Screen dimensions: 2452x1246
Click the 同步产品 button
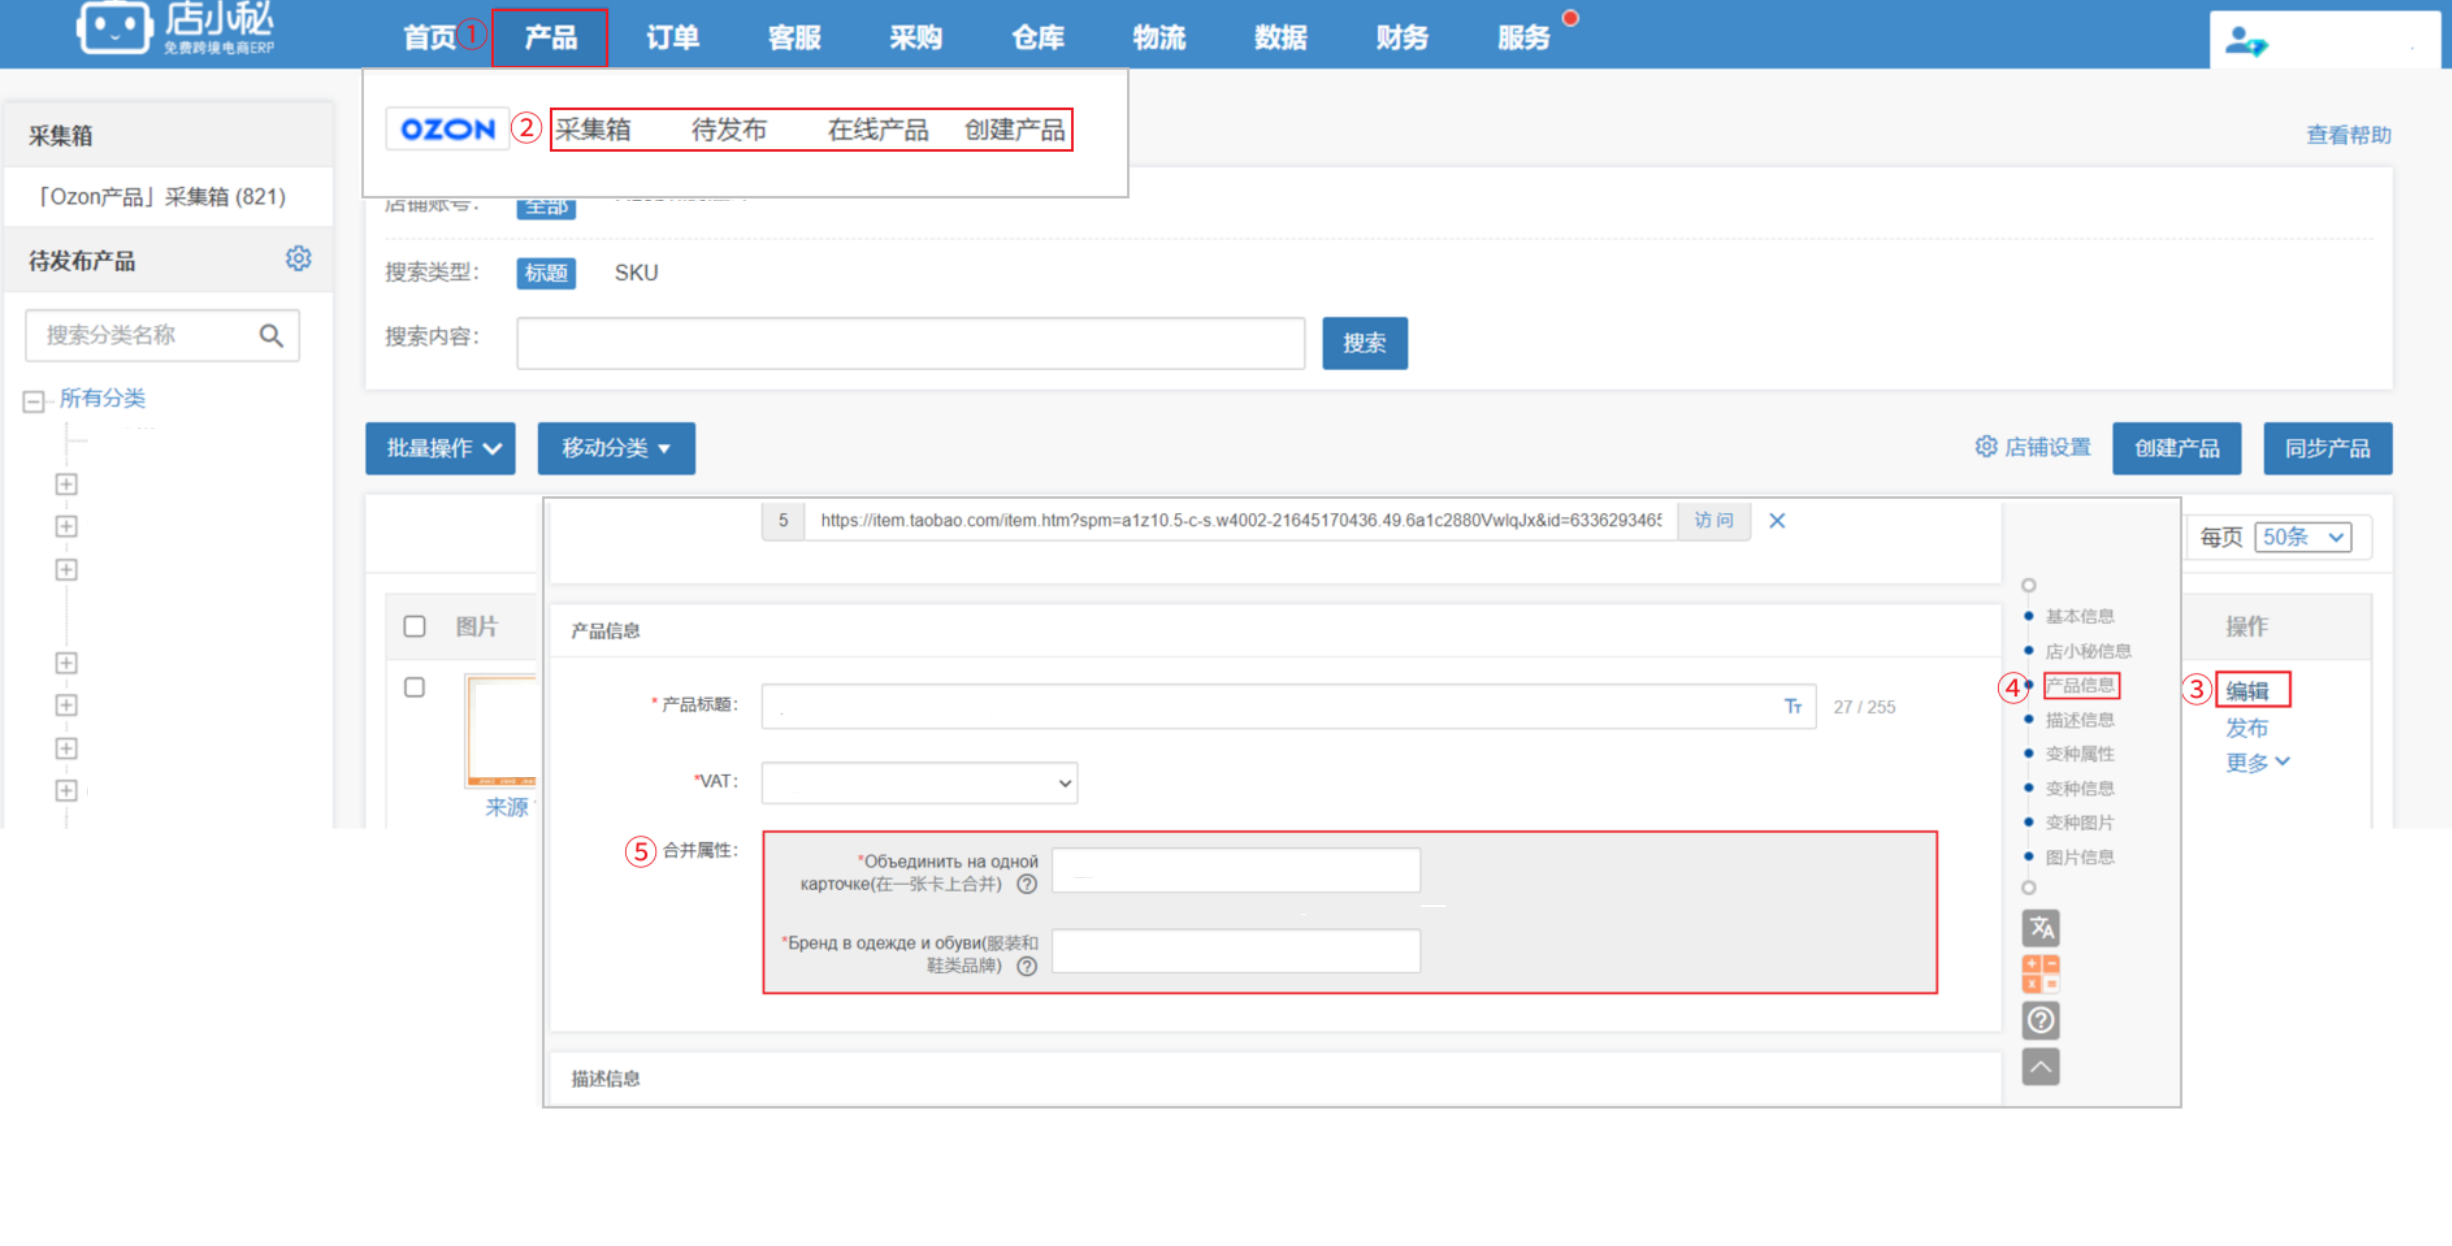[2327, 448]
